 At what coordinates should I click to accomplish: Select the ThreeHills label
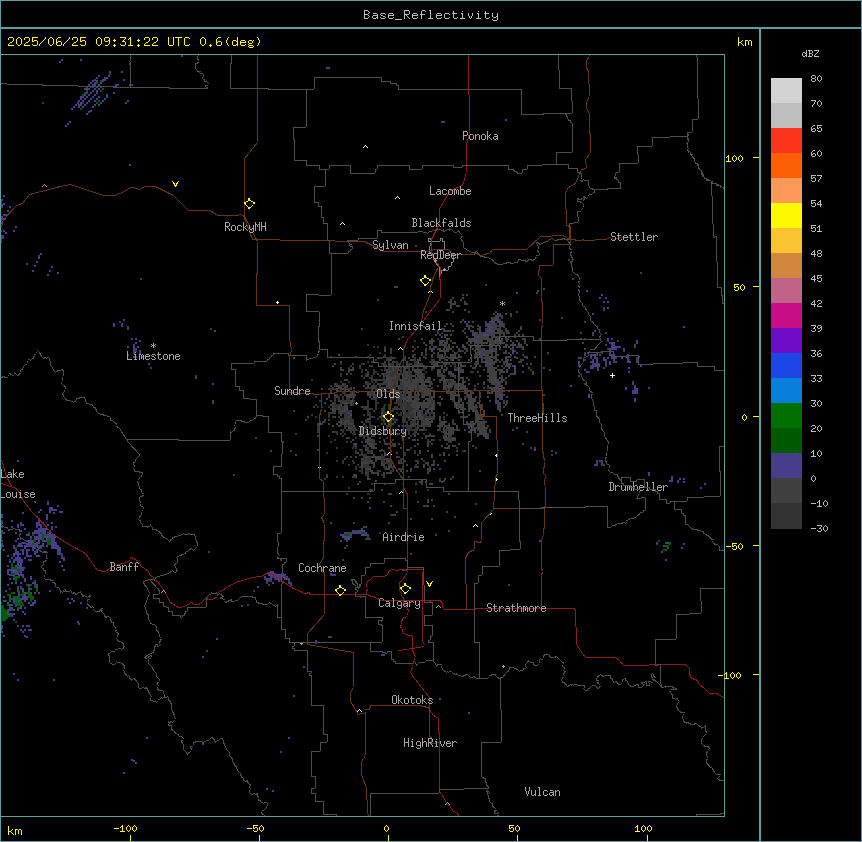(537, 418)
